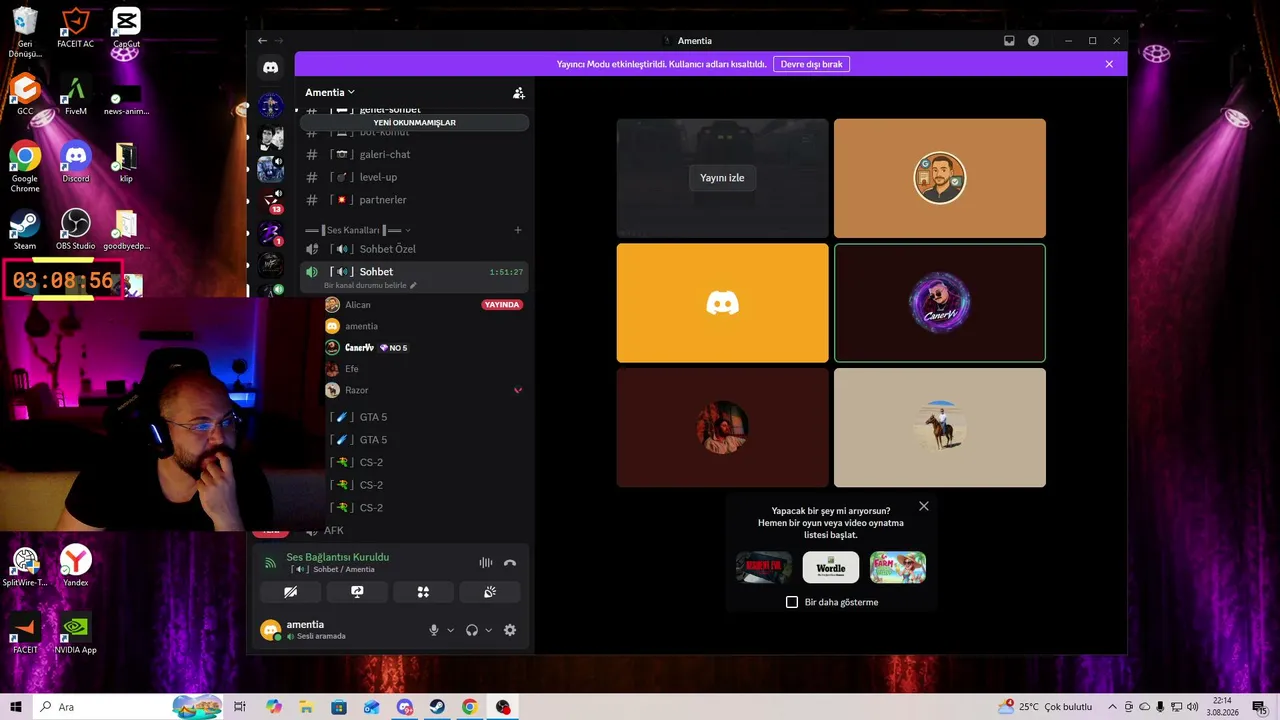
Task: Open Google Chrome from the taskbar
Action: (x=470, y=707)
